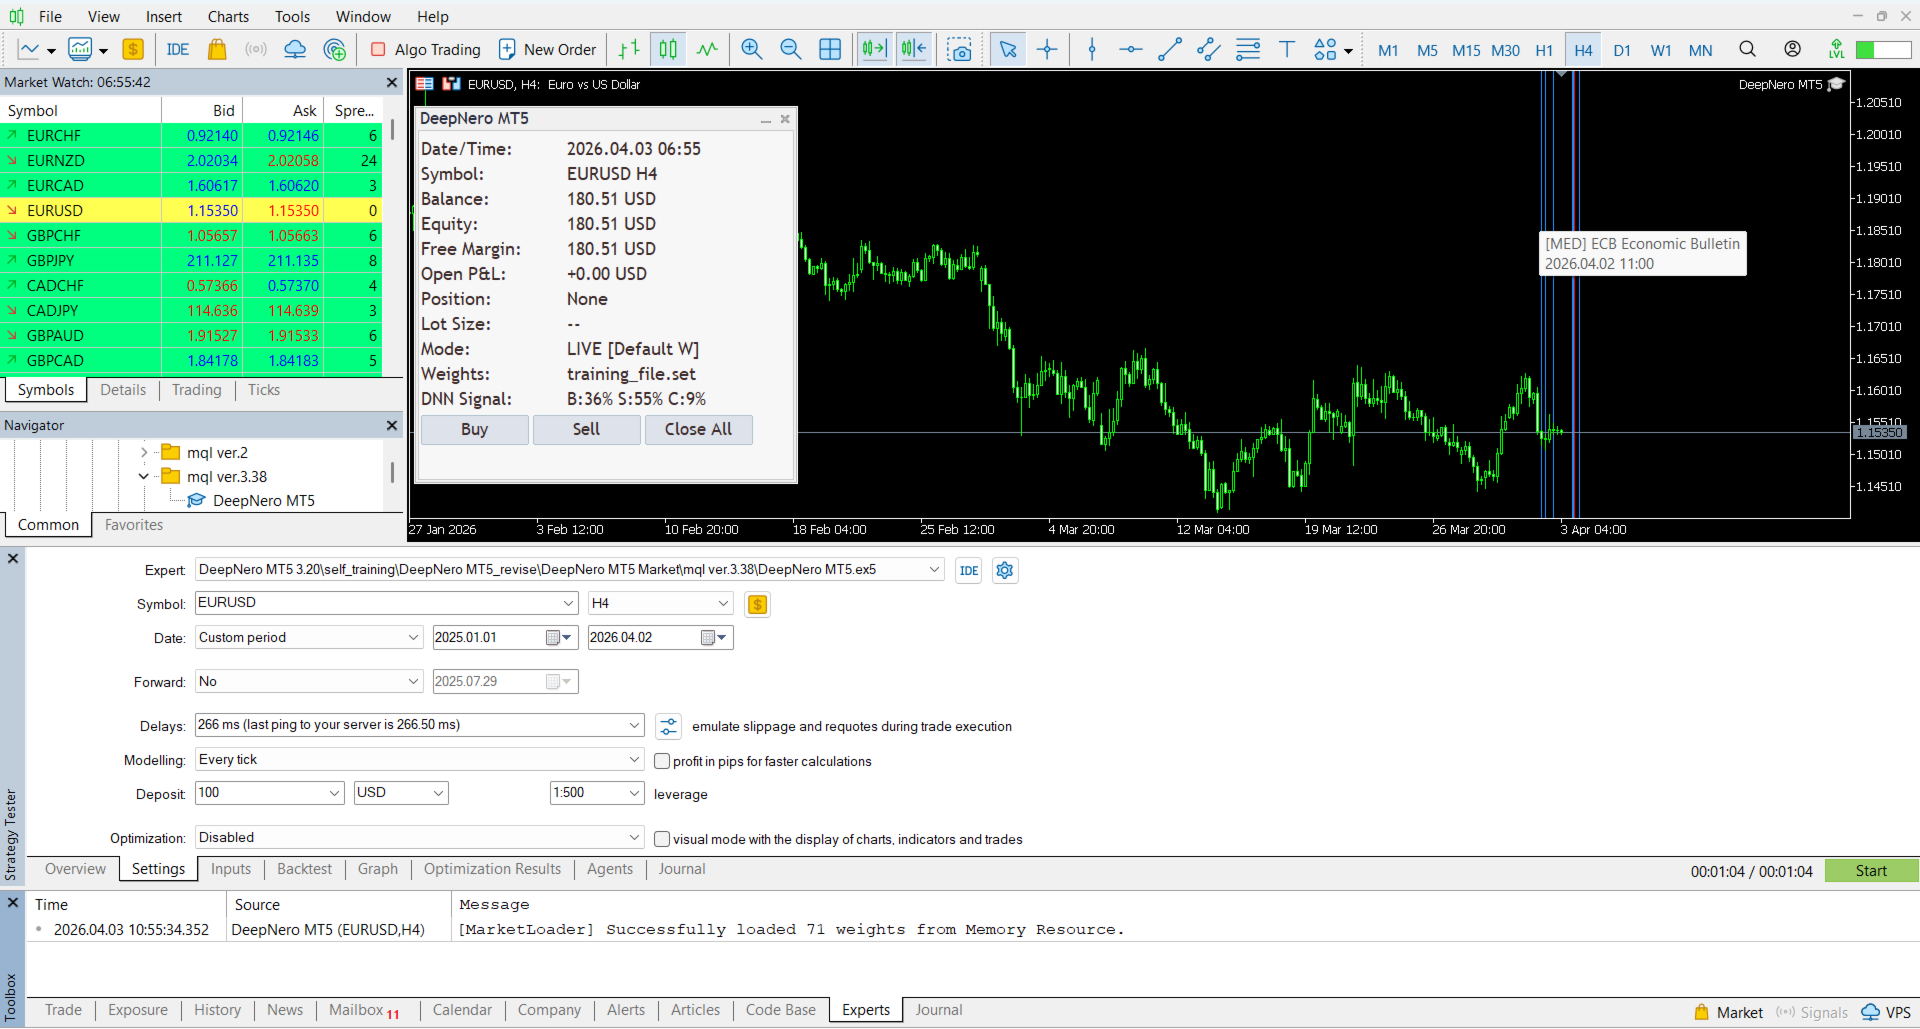This screenshot has width=1920, height=1029.
Task: Click the Tile Windows grid icon
Action: point(830,49)
